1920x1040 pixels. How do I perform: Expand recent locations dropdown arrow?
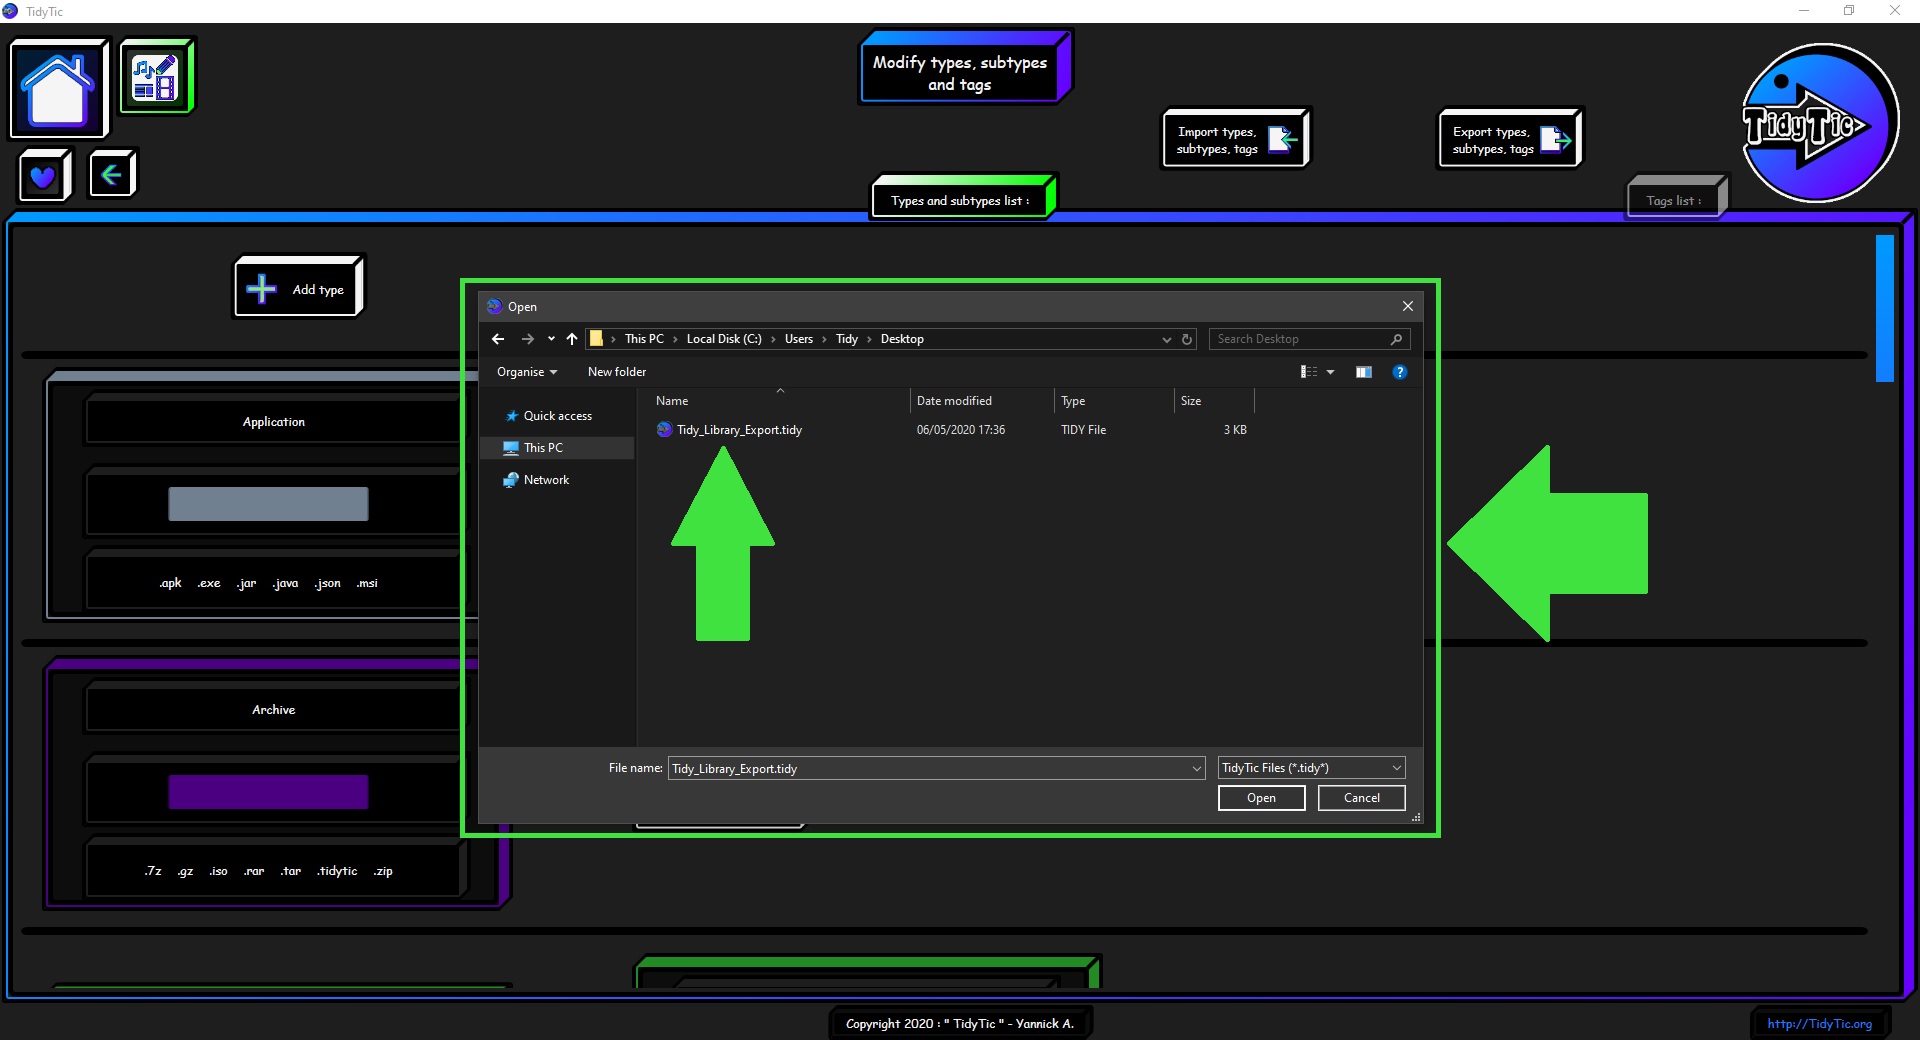click(x=551, y=339)
